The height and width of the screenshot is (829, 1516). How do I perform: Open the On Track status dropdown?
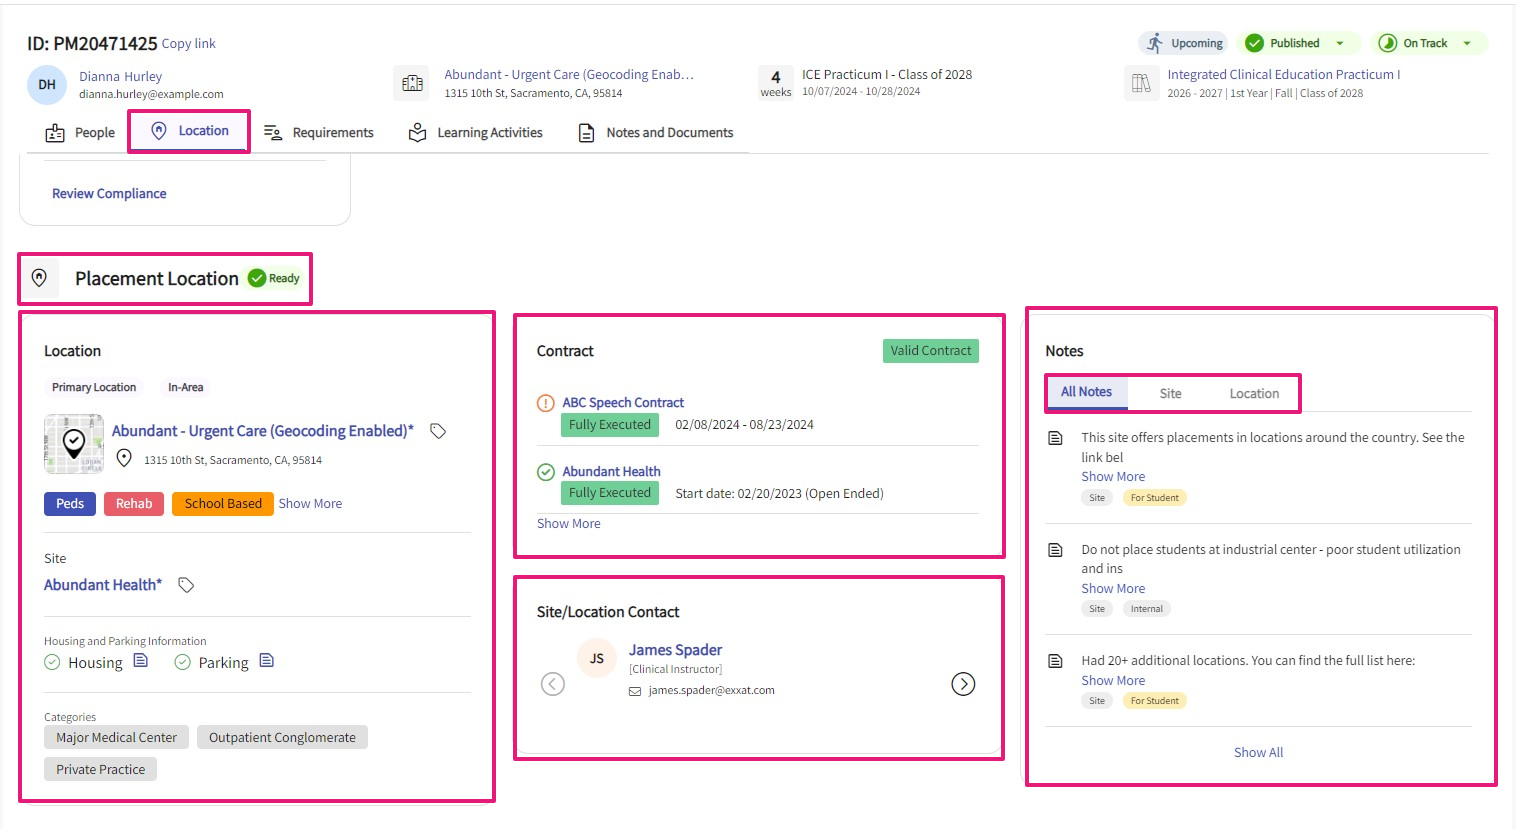pyautogui.click(x=1467, y=43)
